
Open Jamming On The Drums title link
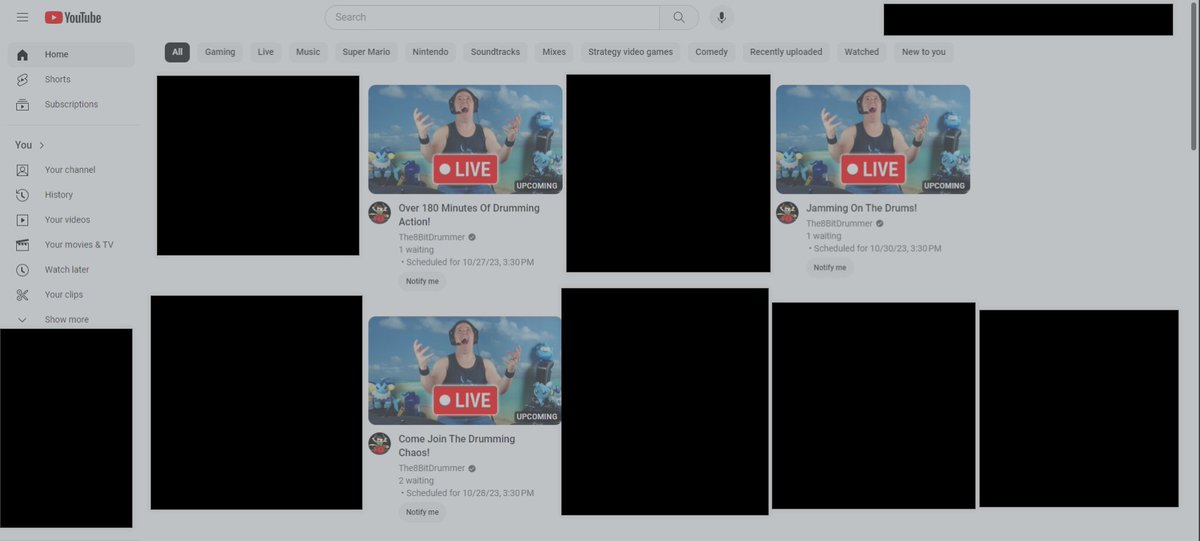[x=861, y=208]
